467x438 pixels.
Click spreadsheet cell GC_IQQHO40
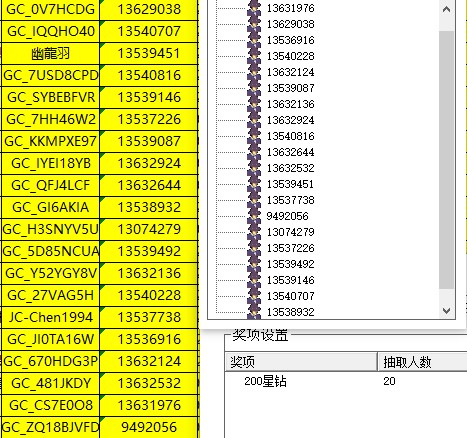[x=50, y=31]
